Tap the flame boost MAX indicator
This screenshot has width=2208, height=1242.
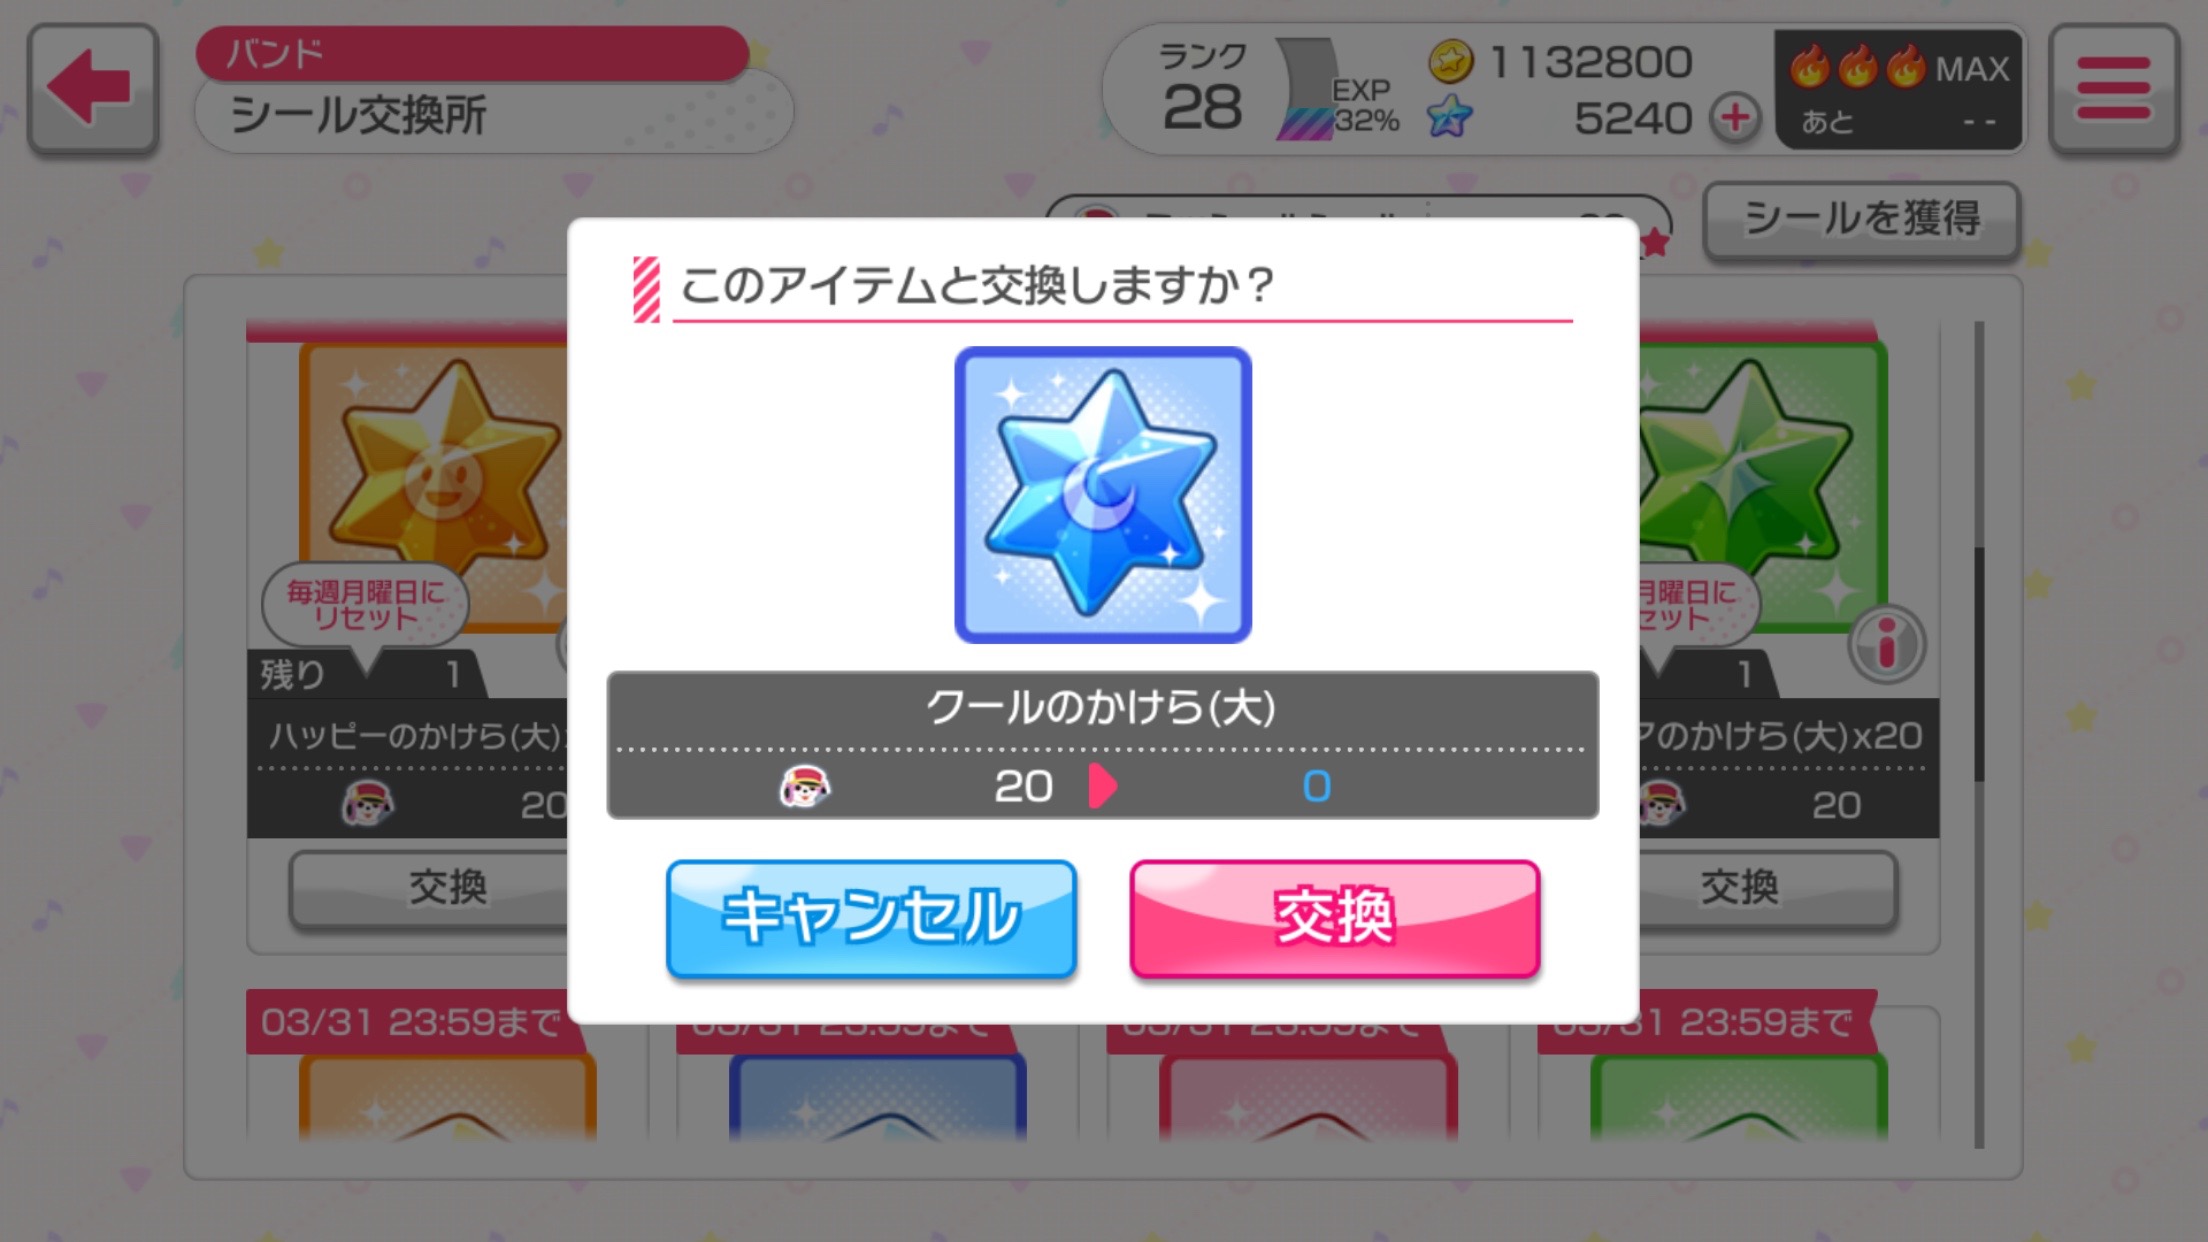(1898, 90)
